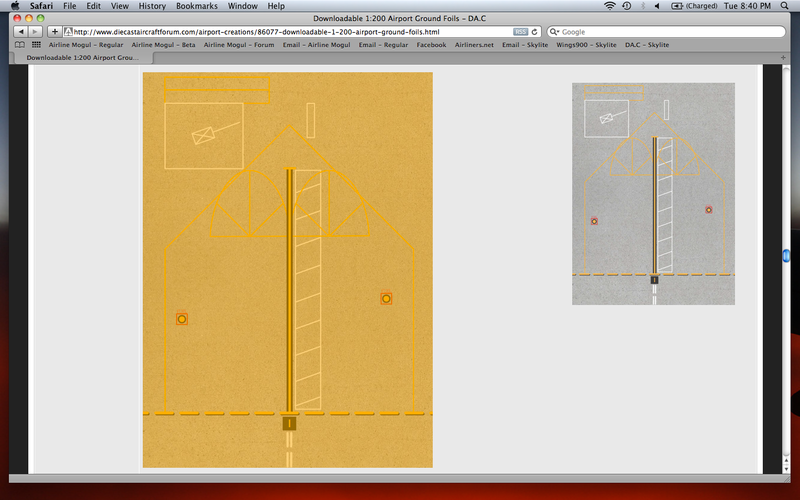Open the bookmarks book icon
Viewport: 800px width, 500px height.
click(21, 45)
